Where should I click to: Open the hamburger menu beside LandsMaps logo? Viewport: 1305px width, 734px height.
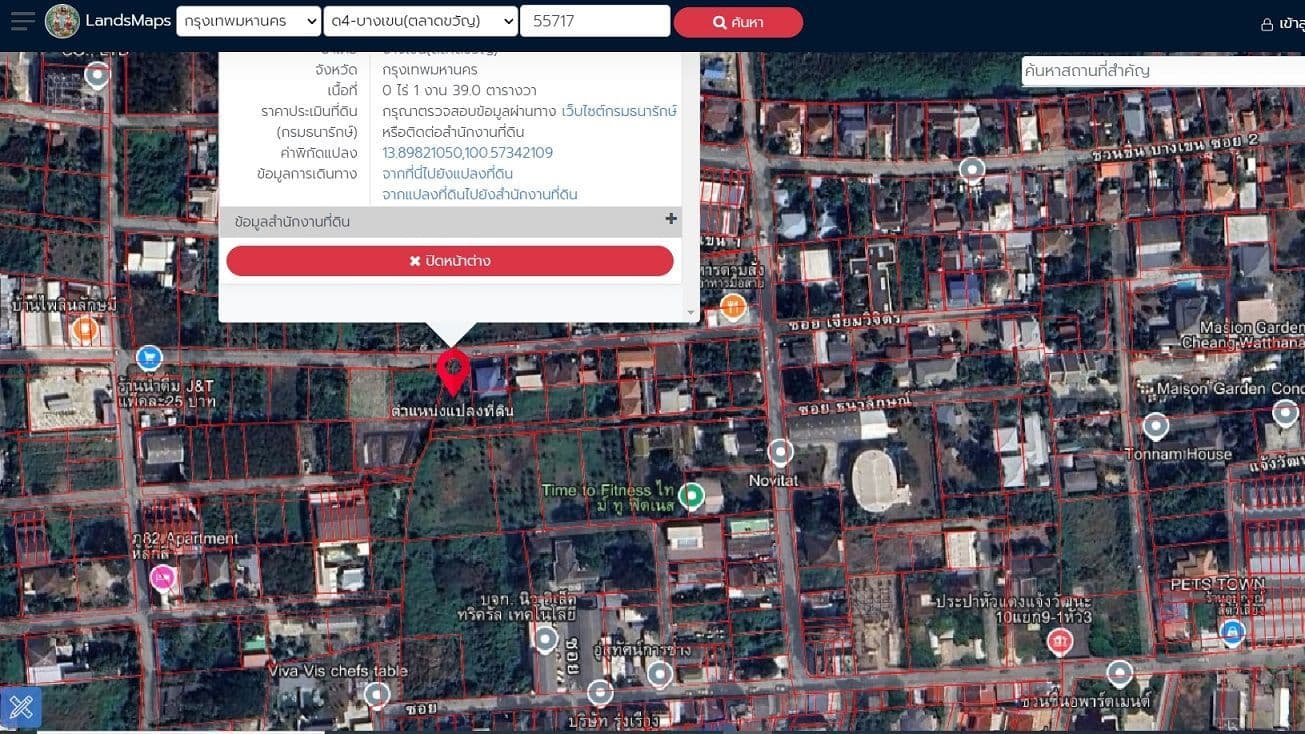[x=22, y=21]
